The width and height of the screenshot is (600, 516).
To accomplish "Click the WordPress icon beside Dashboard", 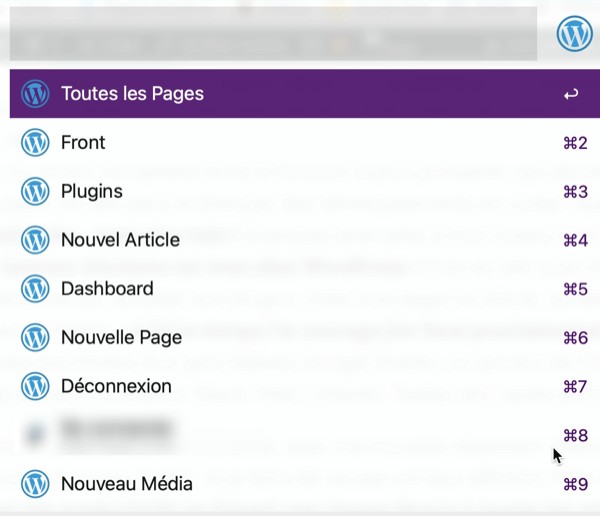I will click(35, 289).
